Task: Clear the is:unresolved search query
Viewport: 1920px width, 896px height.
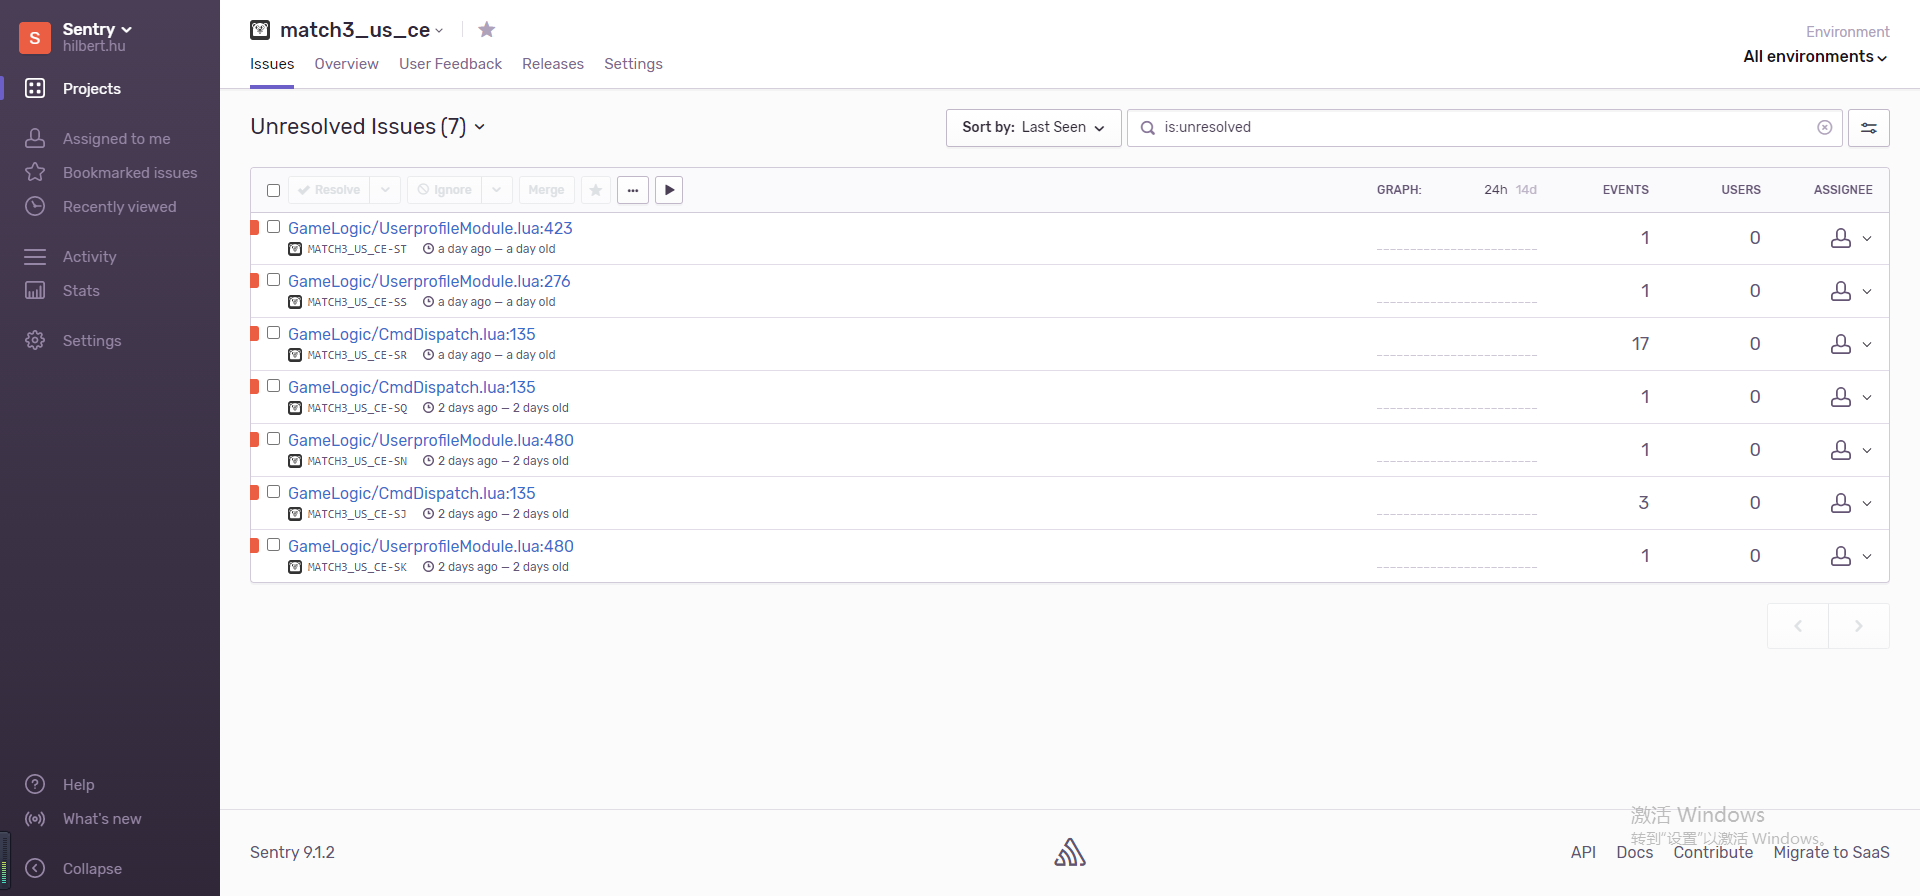Action: click(x=1825, y=127)
